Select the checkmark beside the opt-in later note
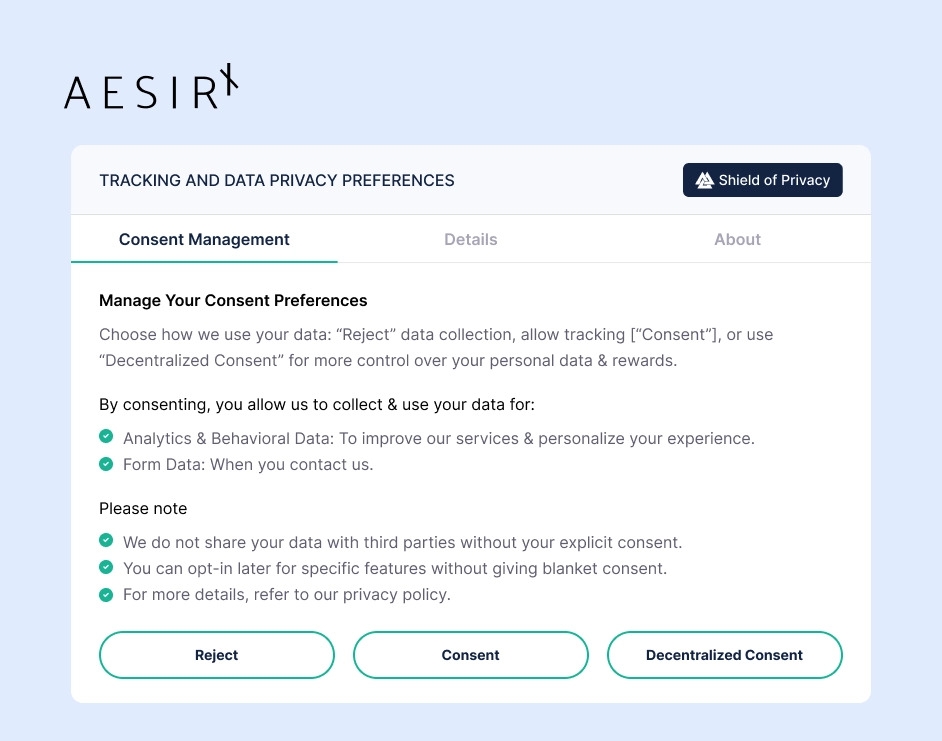The width and height of the screenshot is (942, 741). pyautogui.click(x=106, y=567)
